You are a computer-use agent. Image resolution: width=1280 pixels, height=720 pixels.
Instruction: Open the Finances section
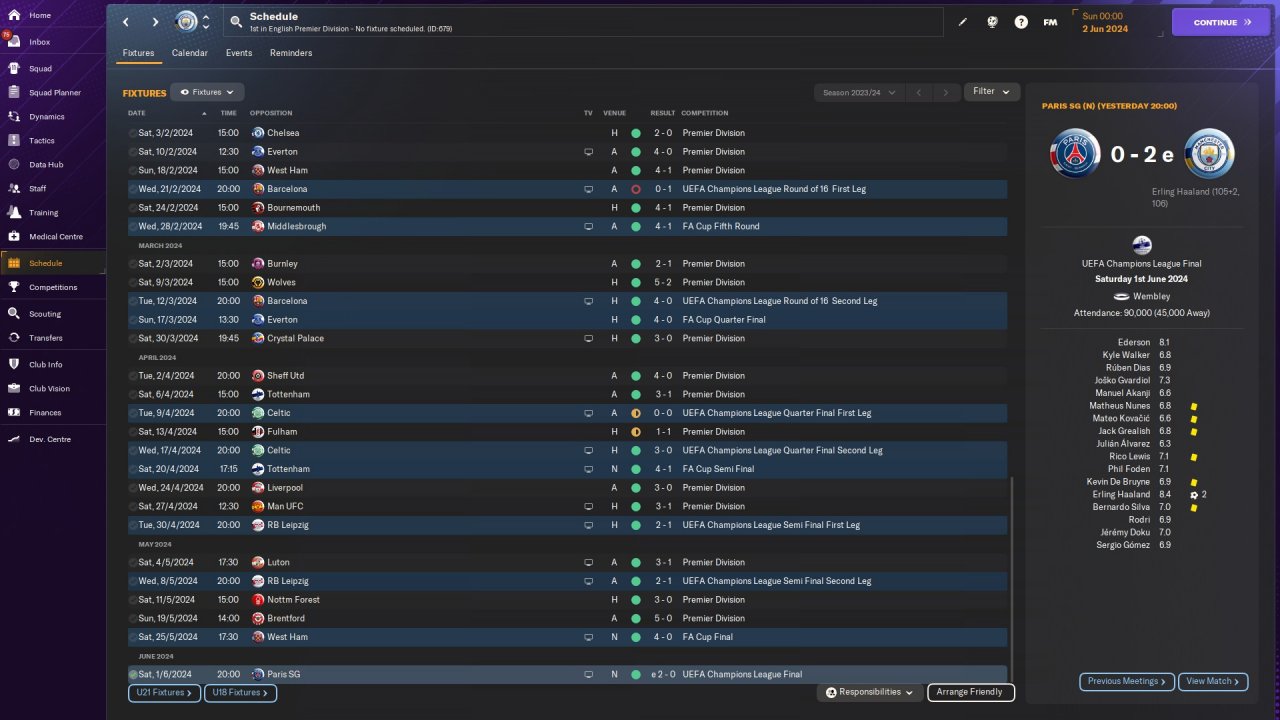(45, 413)
